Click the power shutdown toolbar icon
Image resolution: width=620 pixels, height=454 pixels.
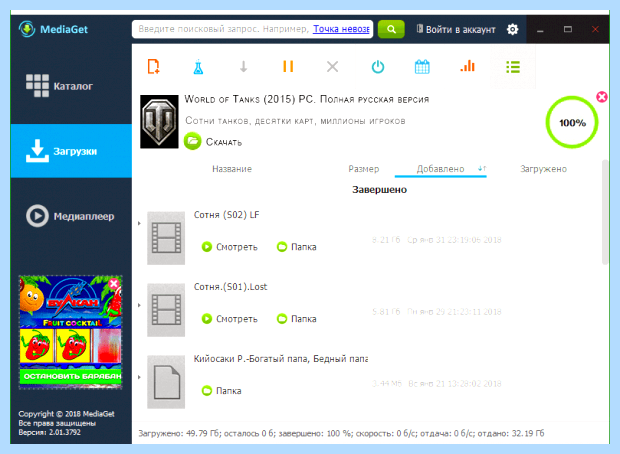(378, 66)
